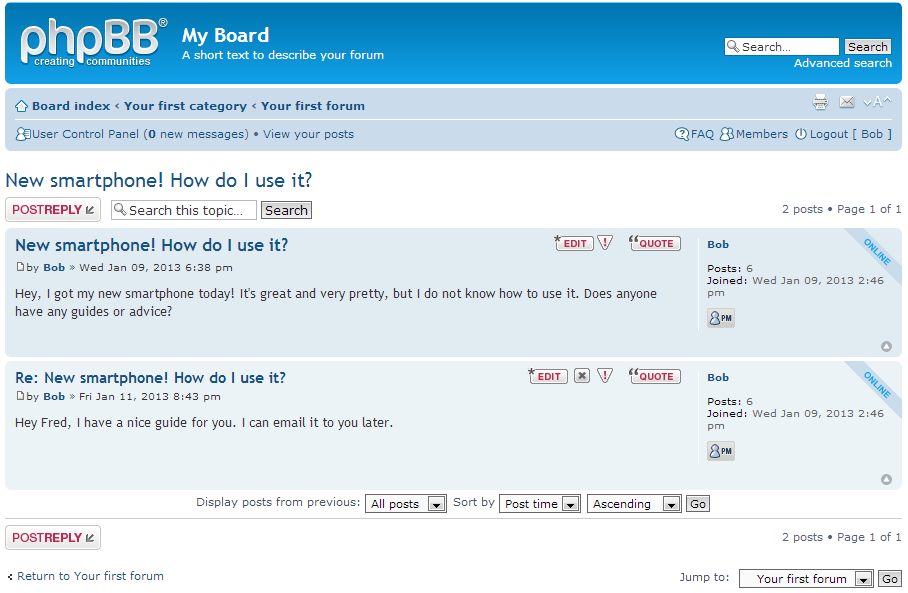Report the first post using exclamation icon

pos(605,243)
